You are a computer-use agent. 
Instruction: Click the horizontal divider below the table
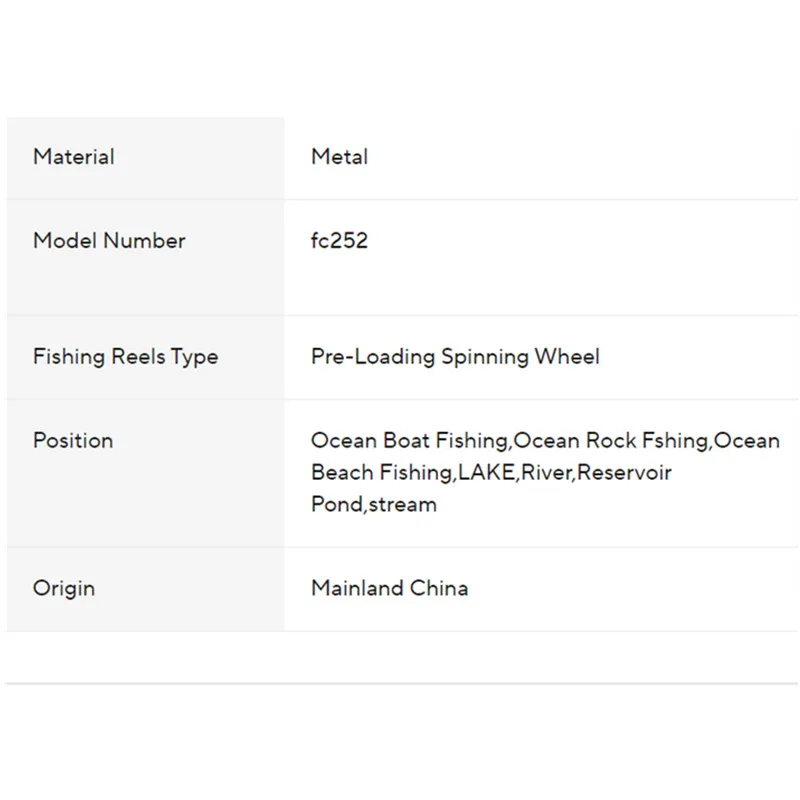click(x=400, y=684)
